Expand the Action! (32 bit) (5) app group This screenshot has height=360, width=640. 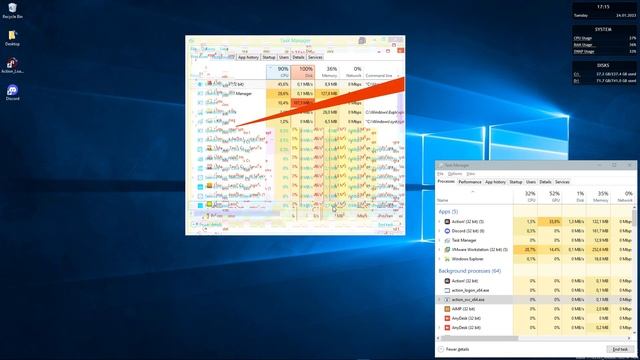440,222
